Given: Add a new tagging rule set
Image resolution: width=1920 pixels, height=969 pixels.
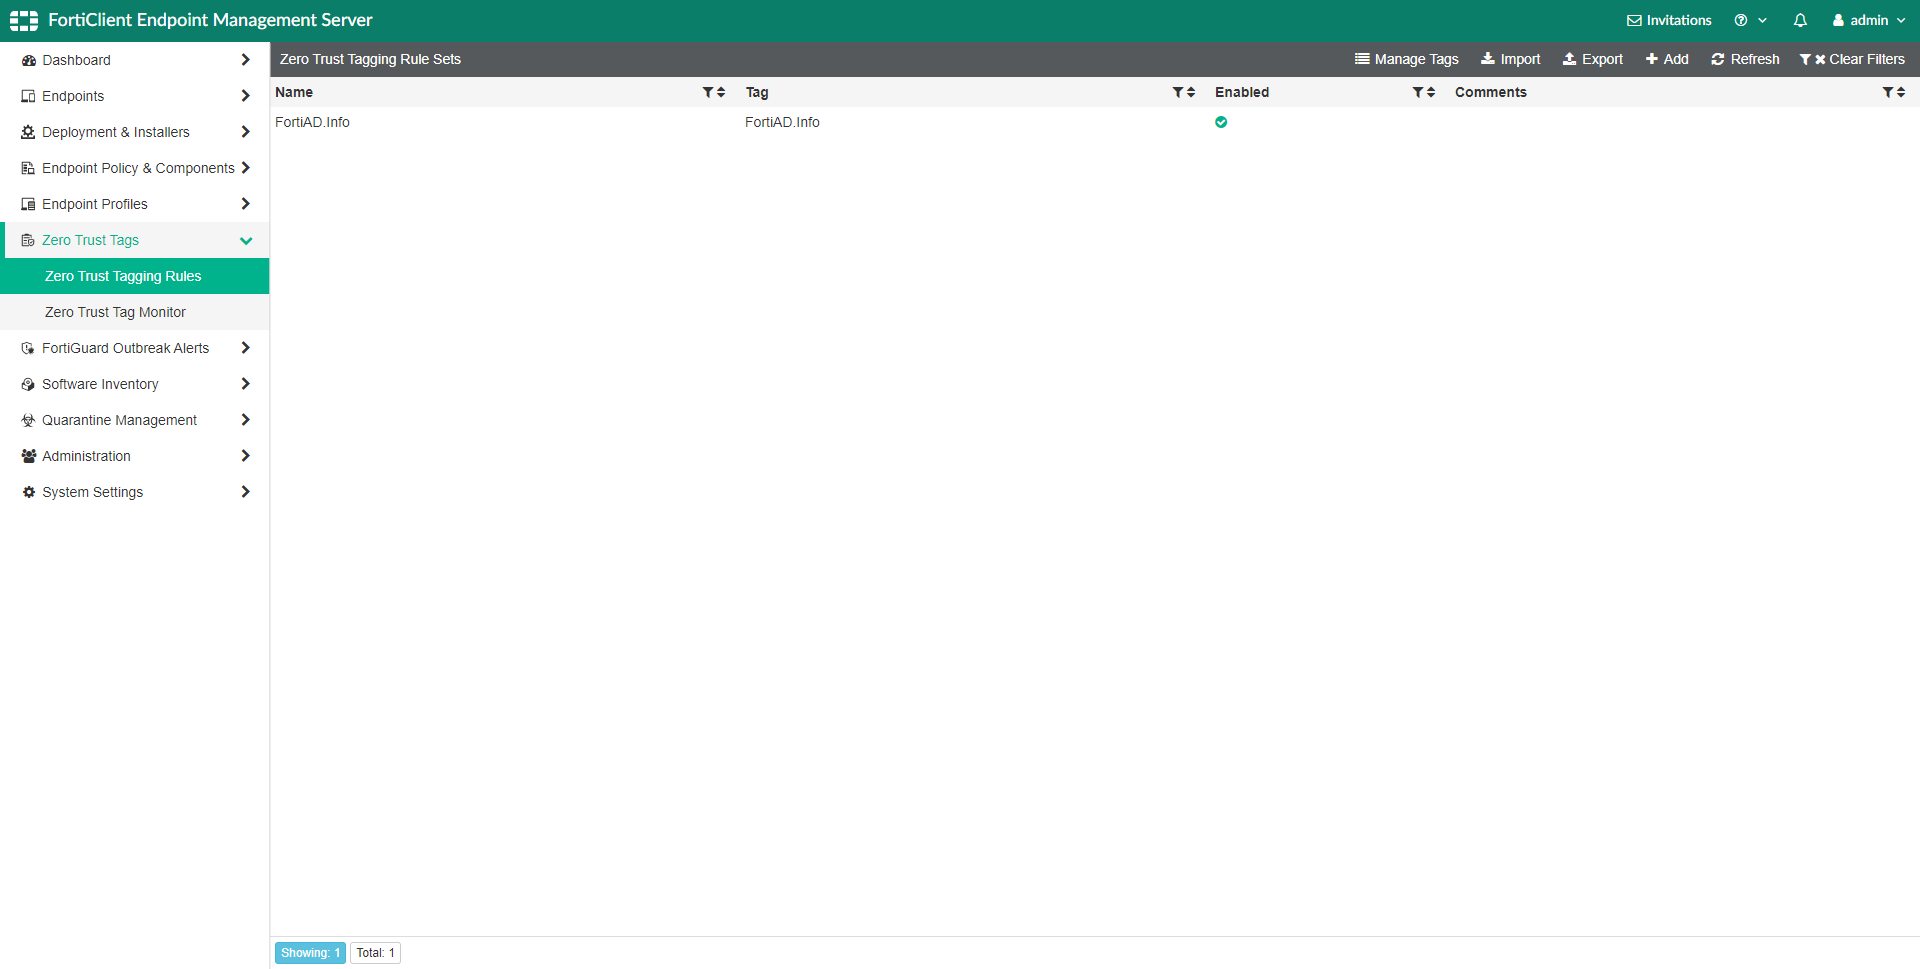Looking at the screenshot, I should pos(1667,59).
